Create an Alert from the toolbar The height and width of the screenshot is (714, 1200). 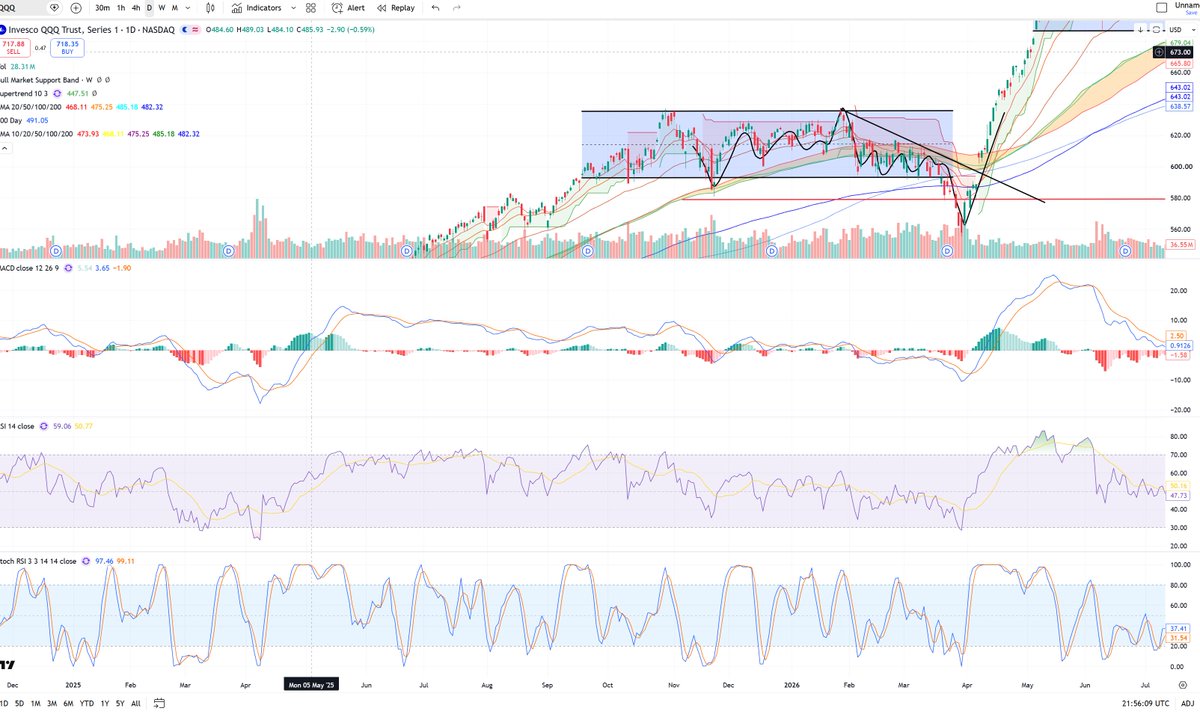[x=349, y=8]
